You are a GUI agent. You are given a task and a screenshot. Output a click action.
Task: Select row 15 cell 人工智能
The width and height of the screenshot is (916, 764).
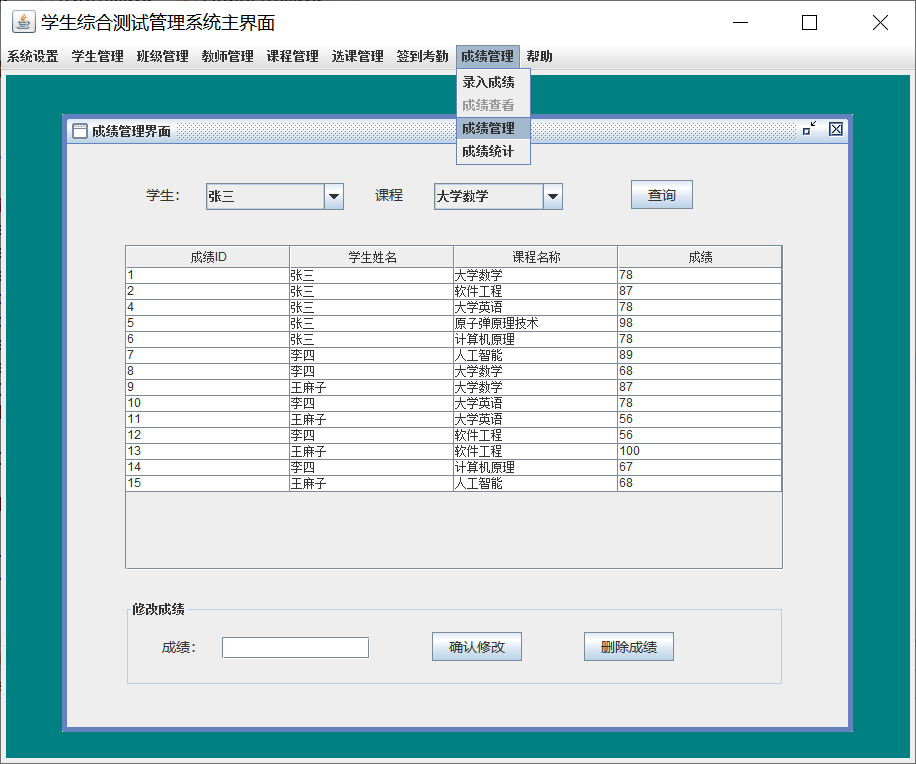535,483
